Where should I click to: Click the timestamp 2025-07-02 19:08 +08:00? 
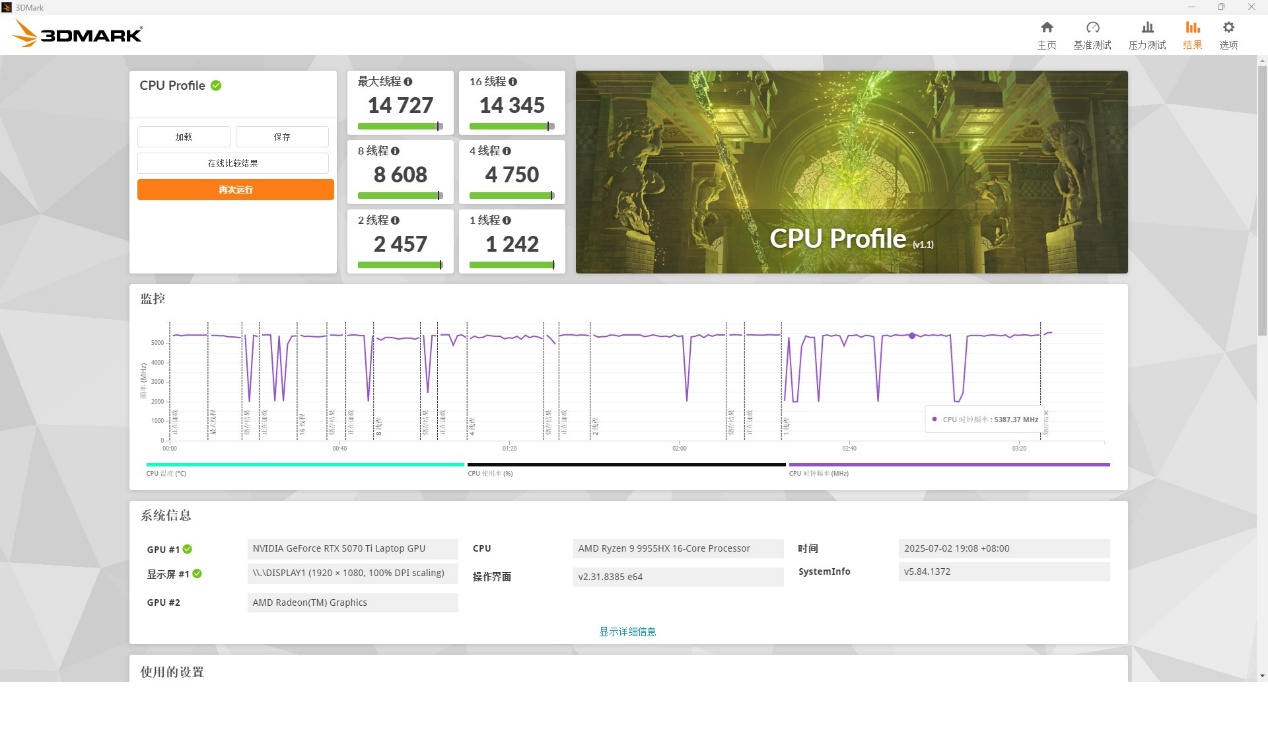coord(1004,549)
